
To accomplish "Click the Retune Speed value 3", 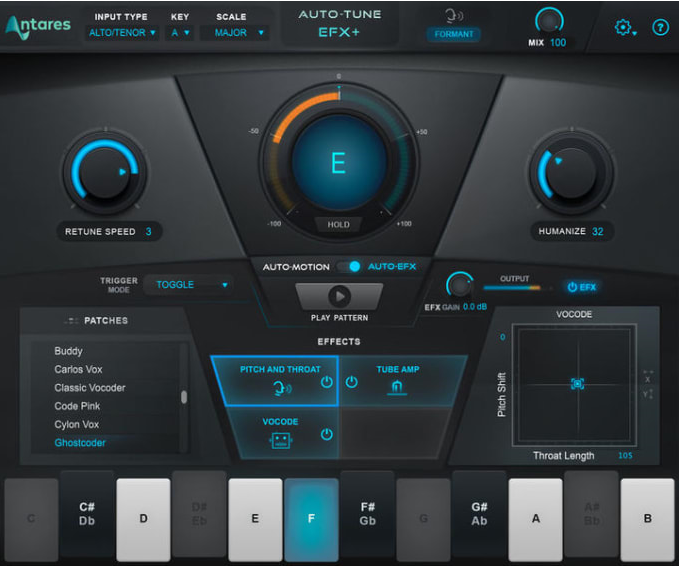I will pos(149,231).
